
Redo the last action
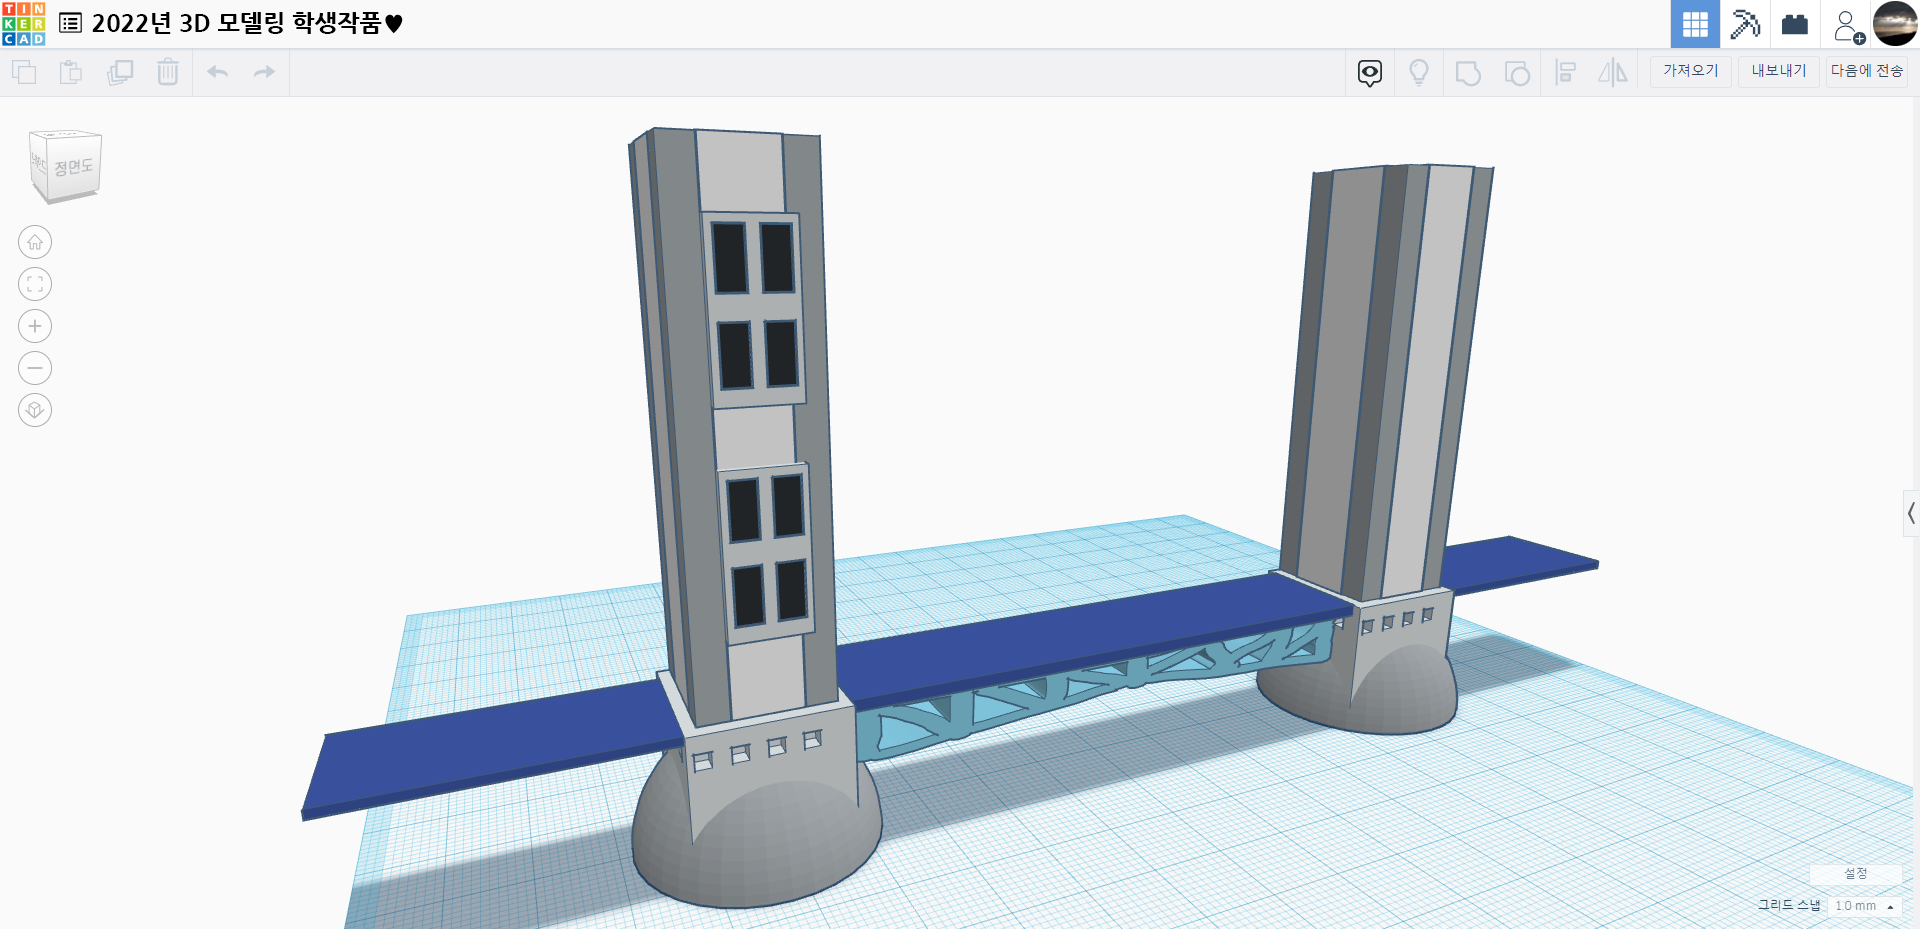(264, 72)
